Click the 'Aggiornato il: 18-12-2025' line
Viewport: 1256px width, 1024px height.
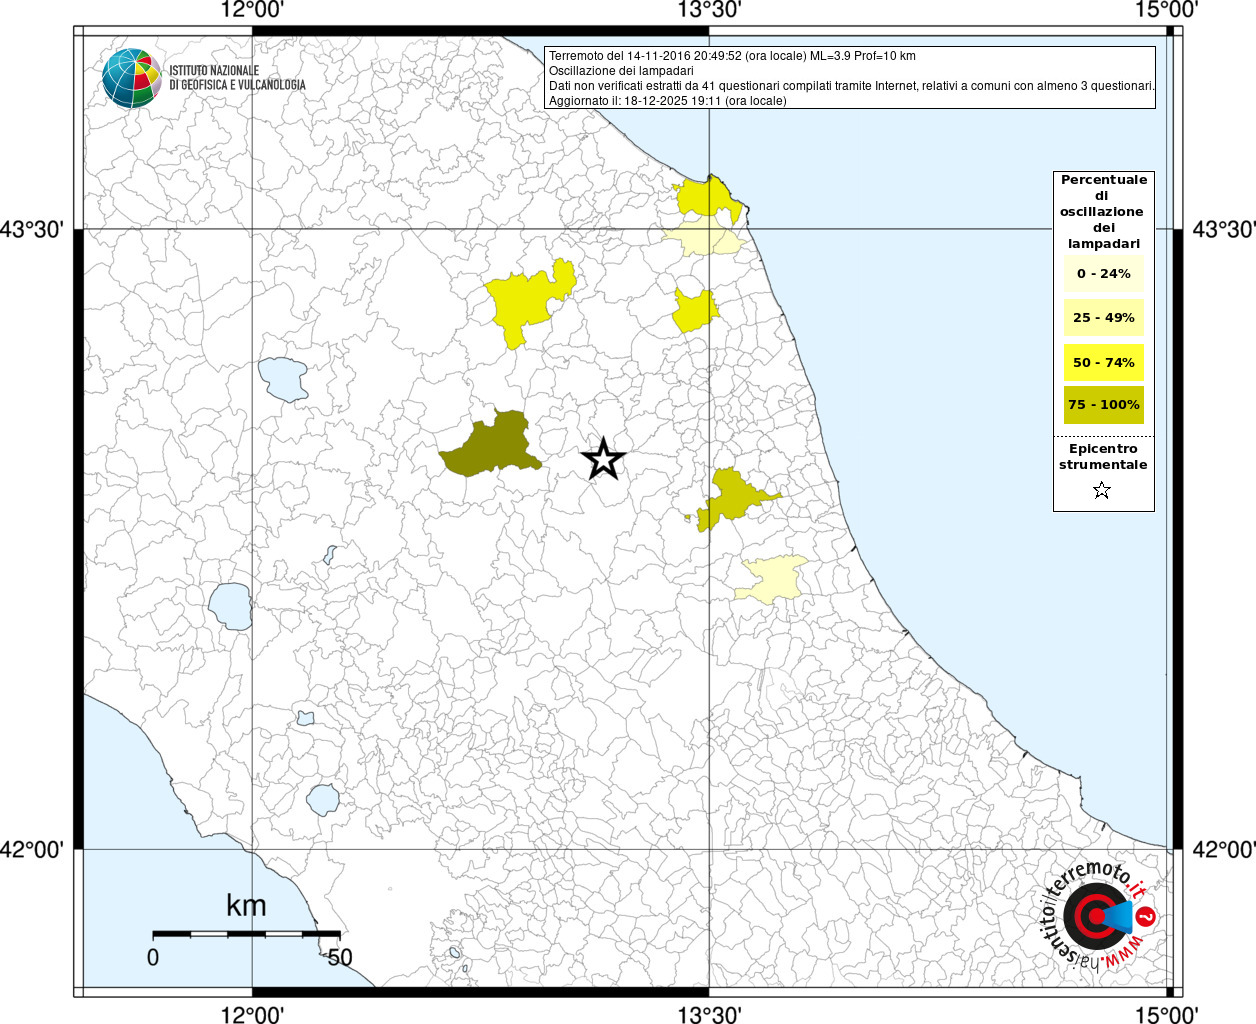pyautogui.click(x=667, y=101)
